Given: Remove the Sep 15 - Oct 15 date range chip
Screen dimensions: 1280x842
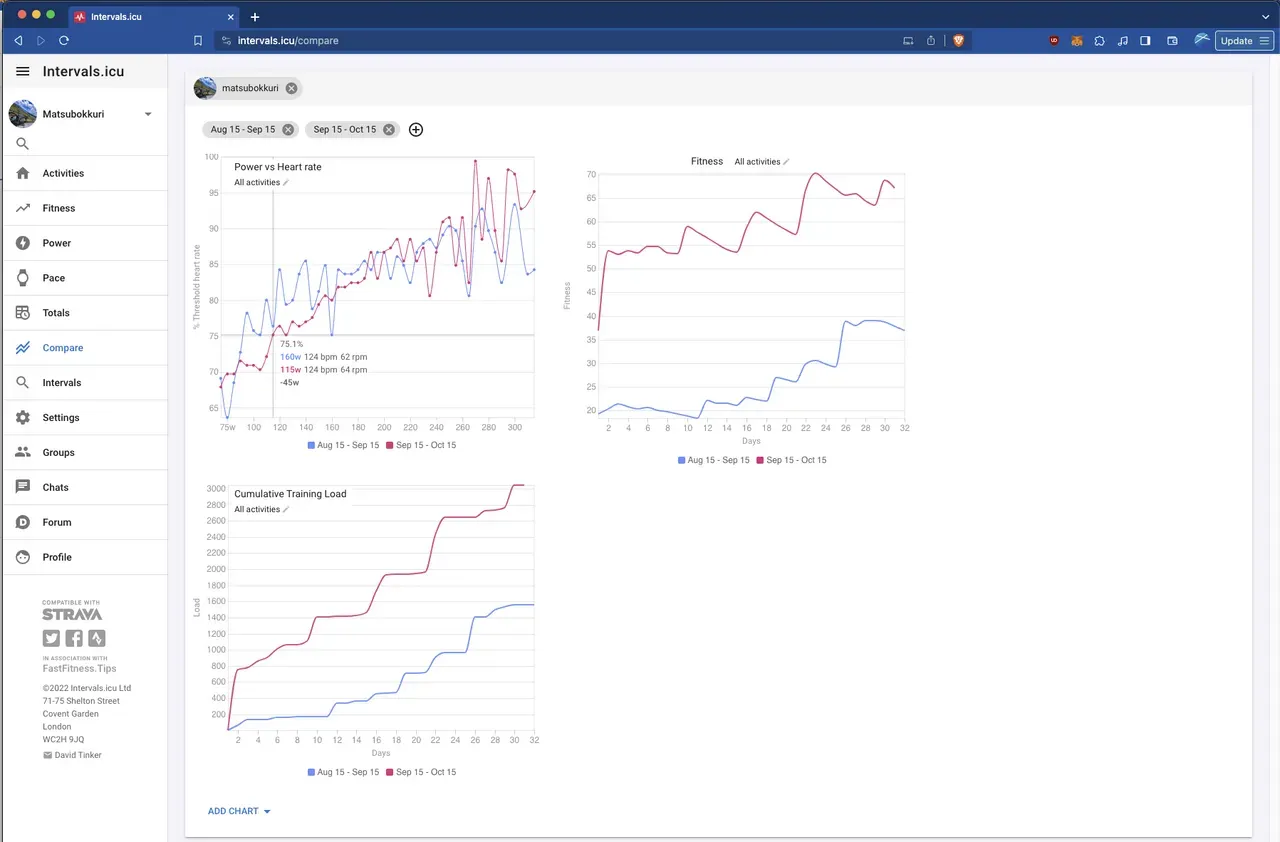Looking at the screenshot, I should coord(389,130).
